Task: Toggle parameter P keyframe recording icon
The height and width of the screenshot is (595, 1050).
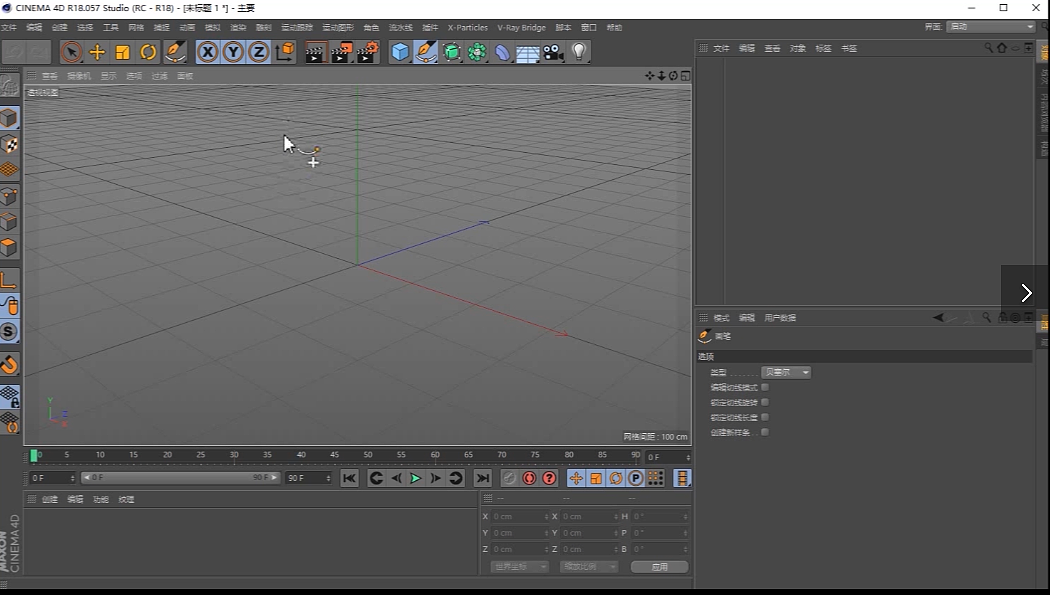Action: click(x=635, y=478)
